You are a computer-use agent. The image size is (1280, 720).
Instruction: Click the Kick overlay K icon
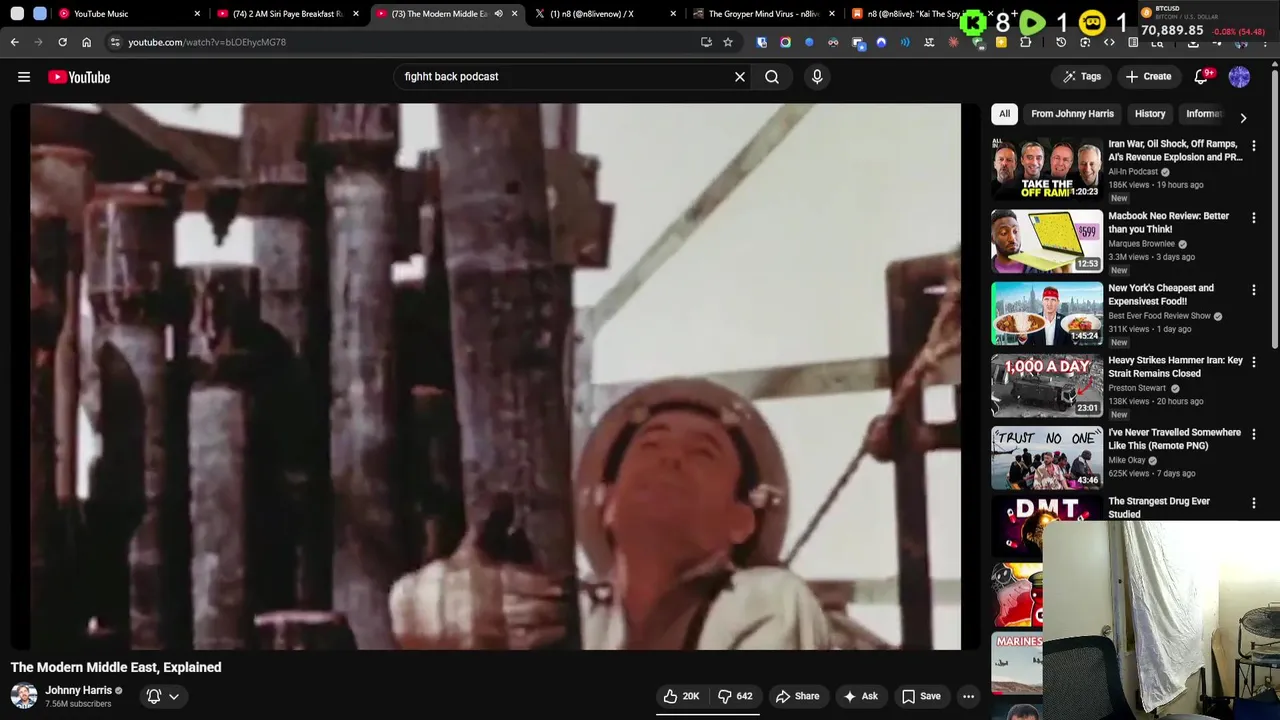click(974, 23)
